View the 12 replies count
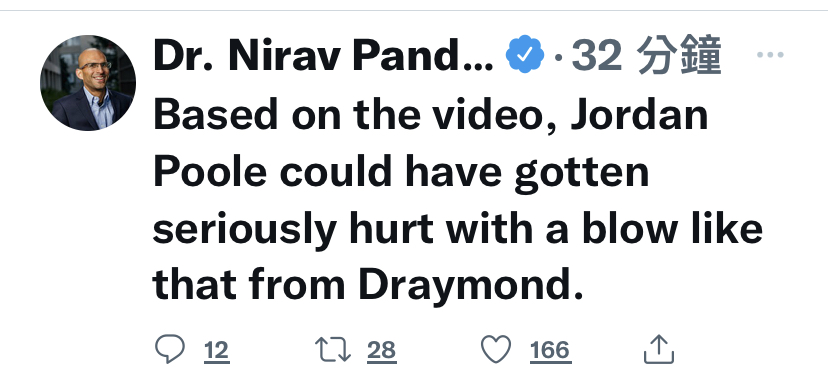Screen dimensions: 828x376 216,351
